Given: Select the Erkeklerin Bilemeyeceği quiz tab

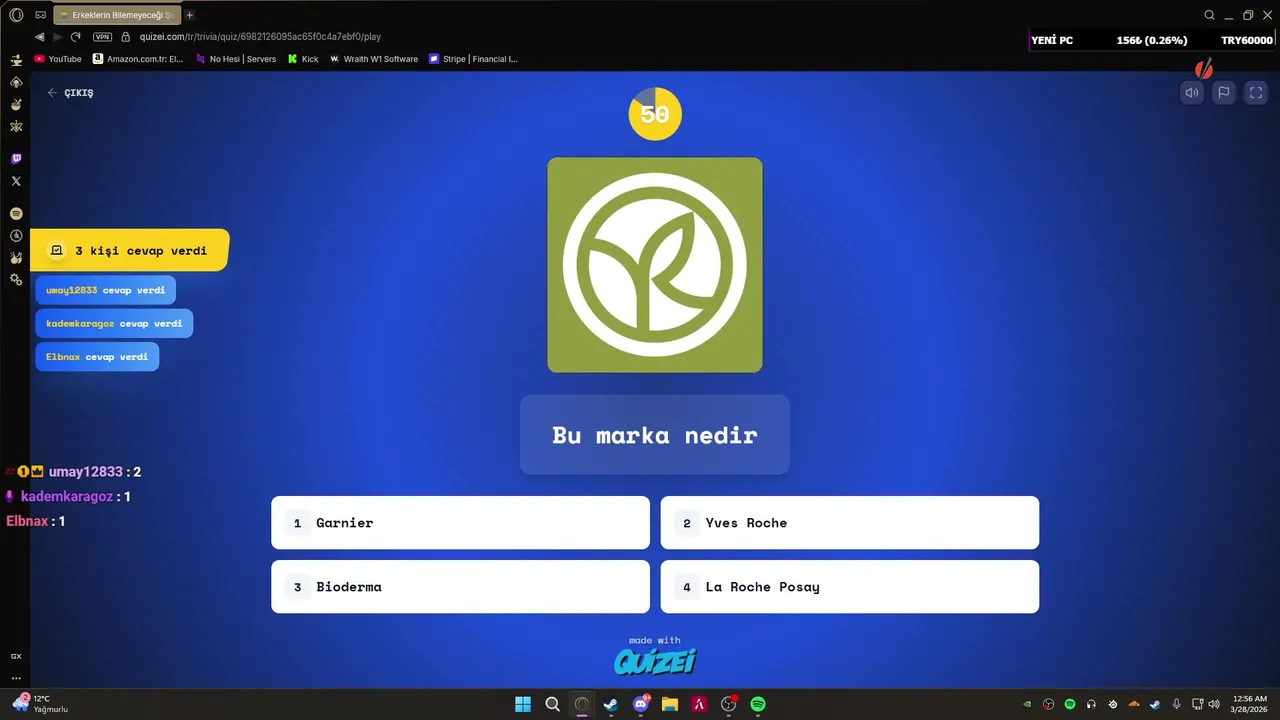Looking at the screenshot, I should pos(117,15).
